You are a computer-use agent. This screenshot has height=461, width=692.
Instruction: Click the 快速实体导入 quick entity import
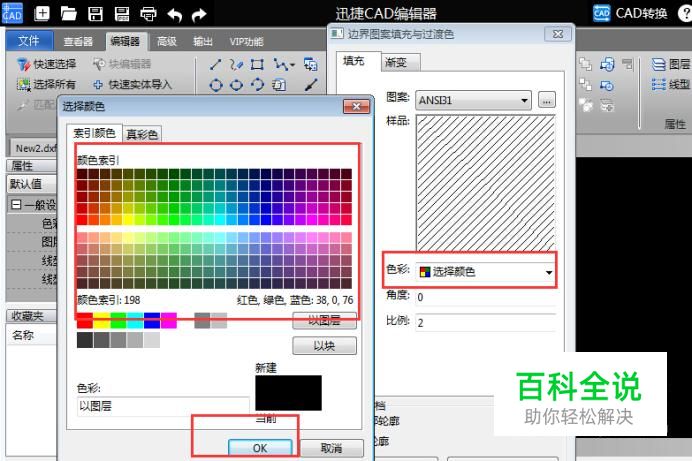point(132,84)
